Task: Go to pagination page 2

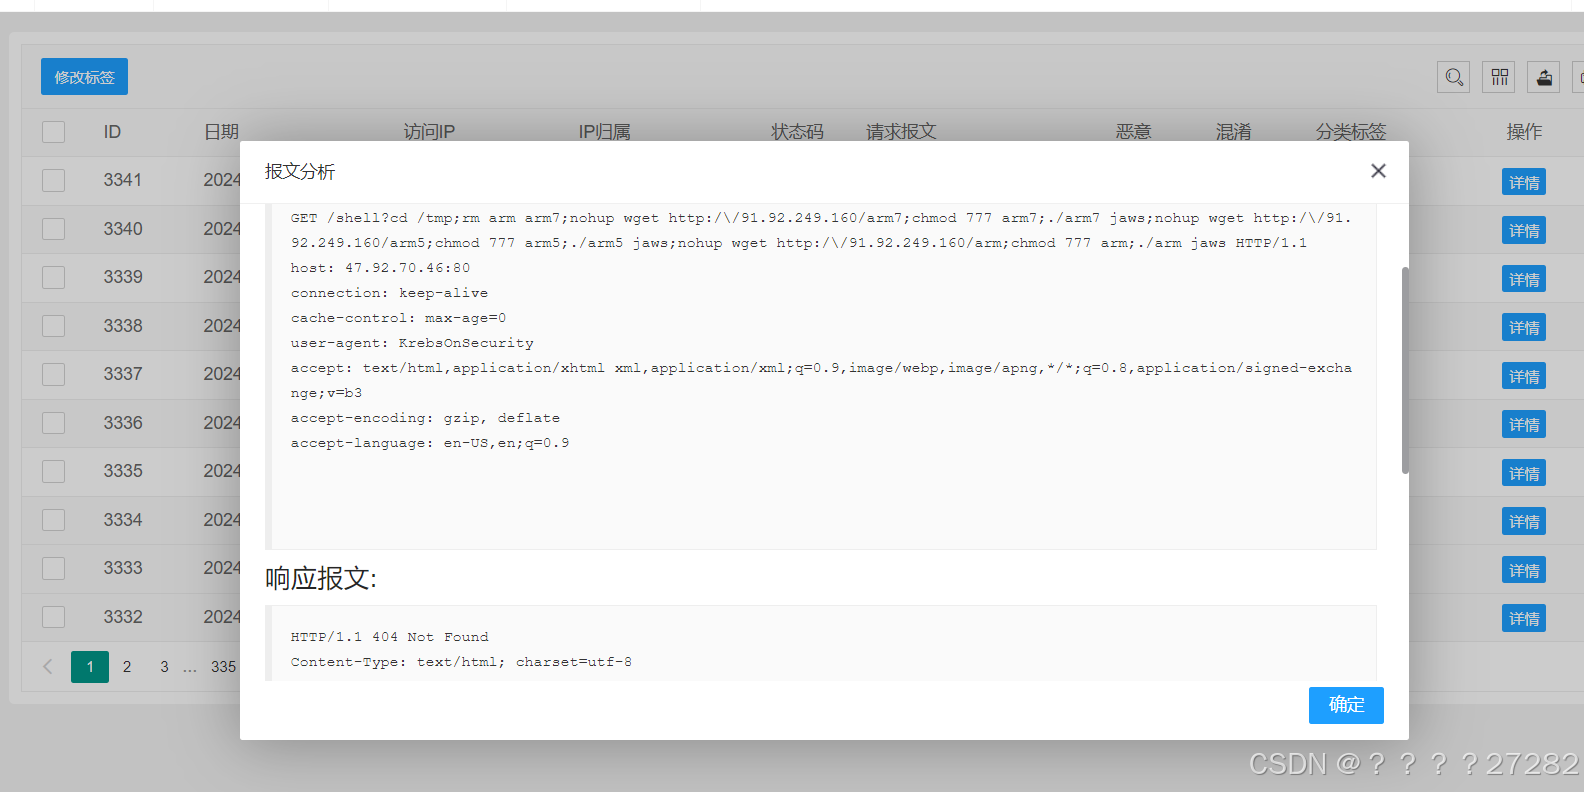Action: click(127, 667)
